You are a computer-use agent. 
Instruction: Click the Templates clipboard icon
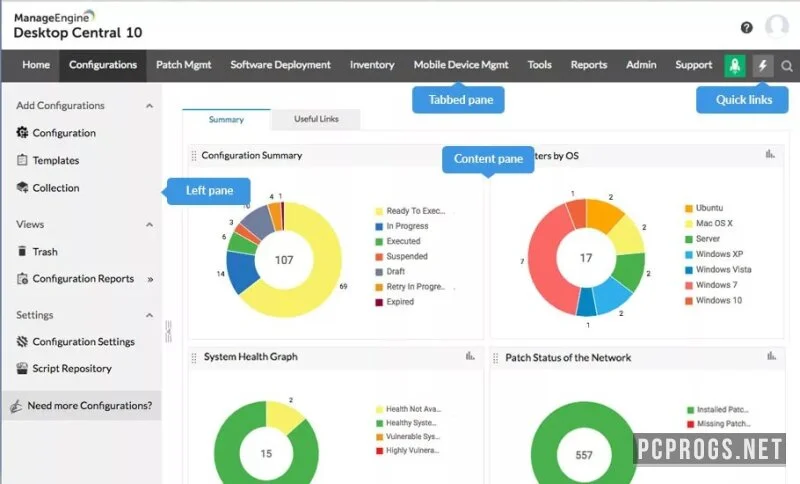click(22, 160)
